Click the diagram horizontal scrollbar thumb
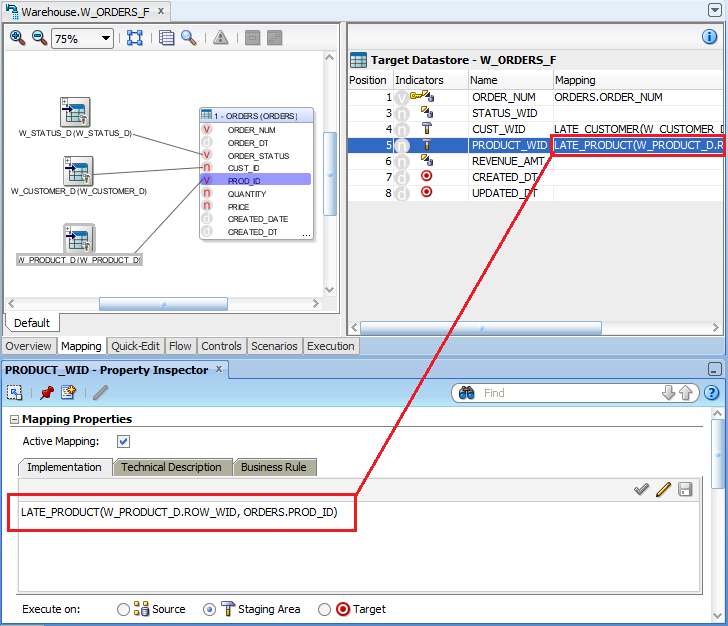 163,304
